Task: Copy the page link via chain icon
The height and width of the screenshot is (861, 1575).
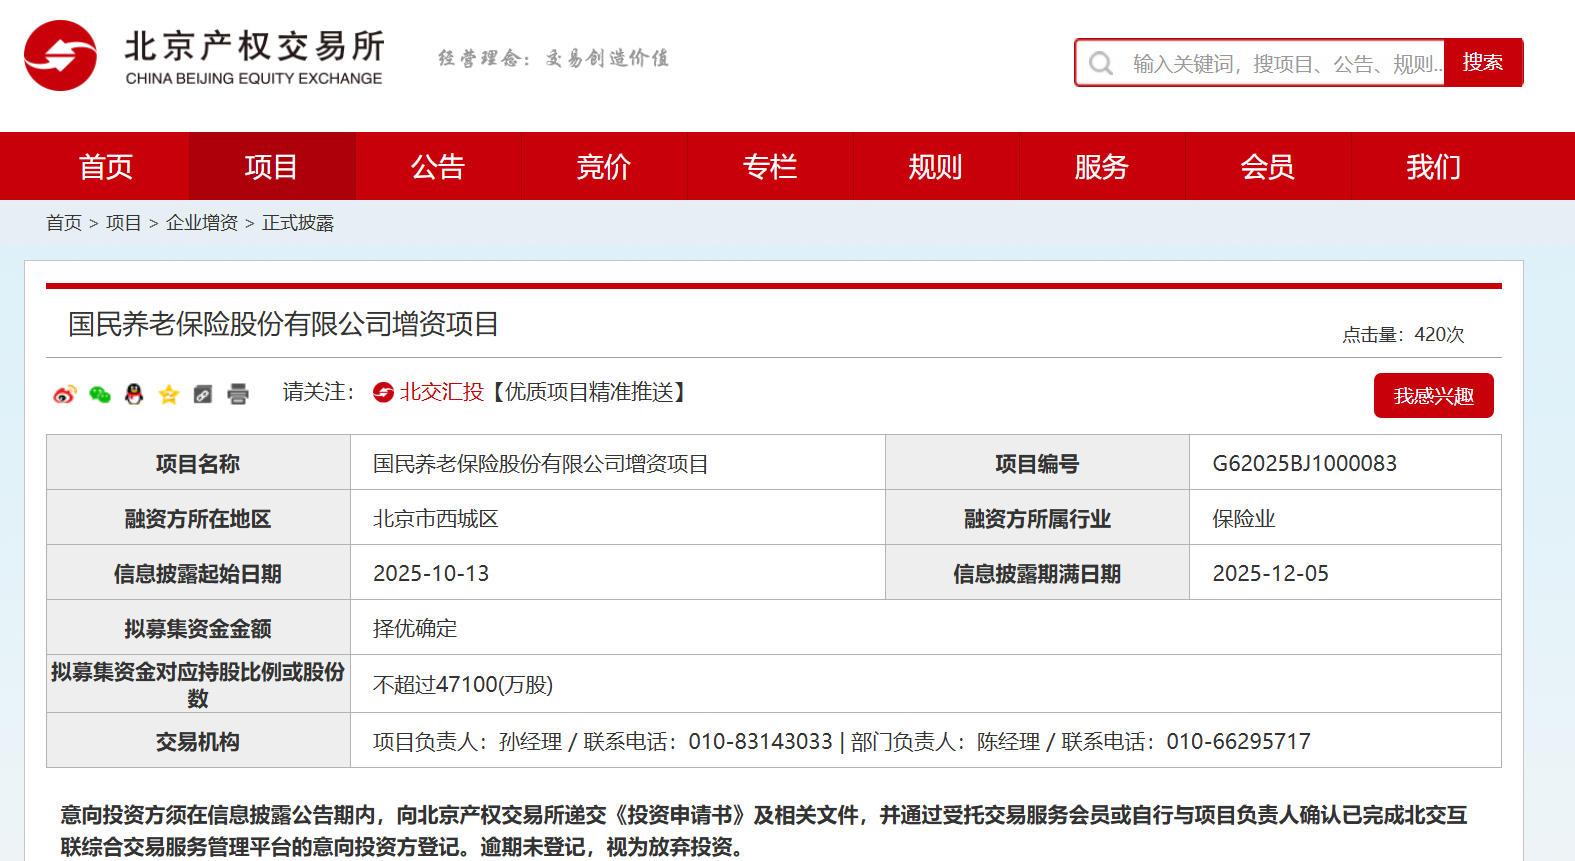Action: coord(203,394)
